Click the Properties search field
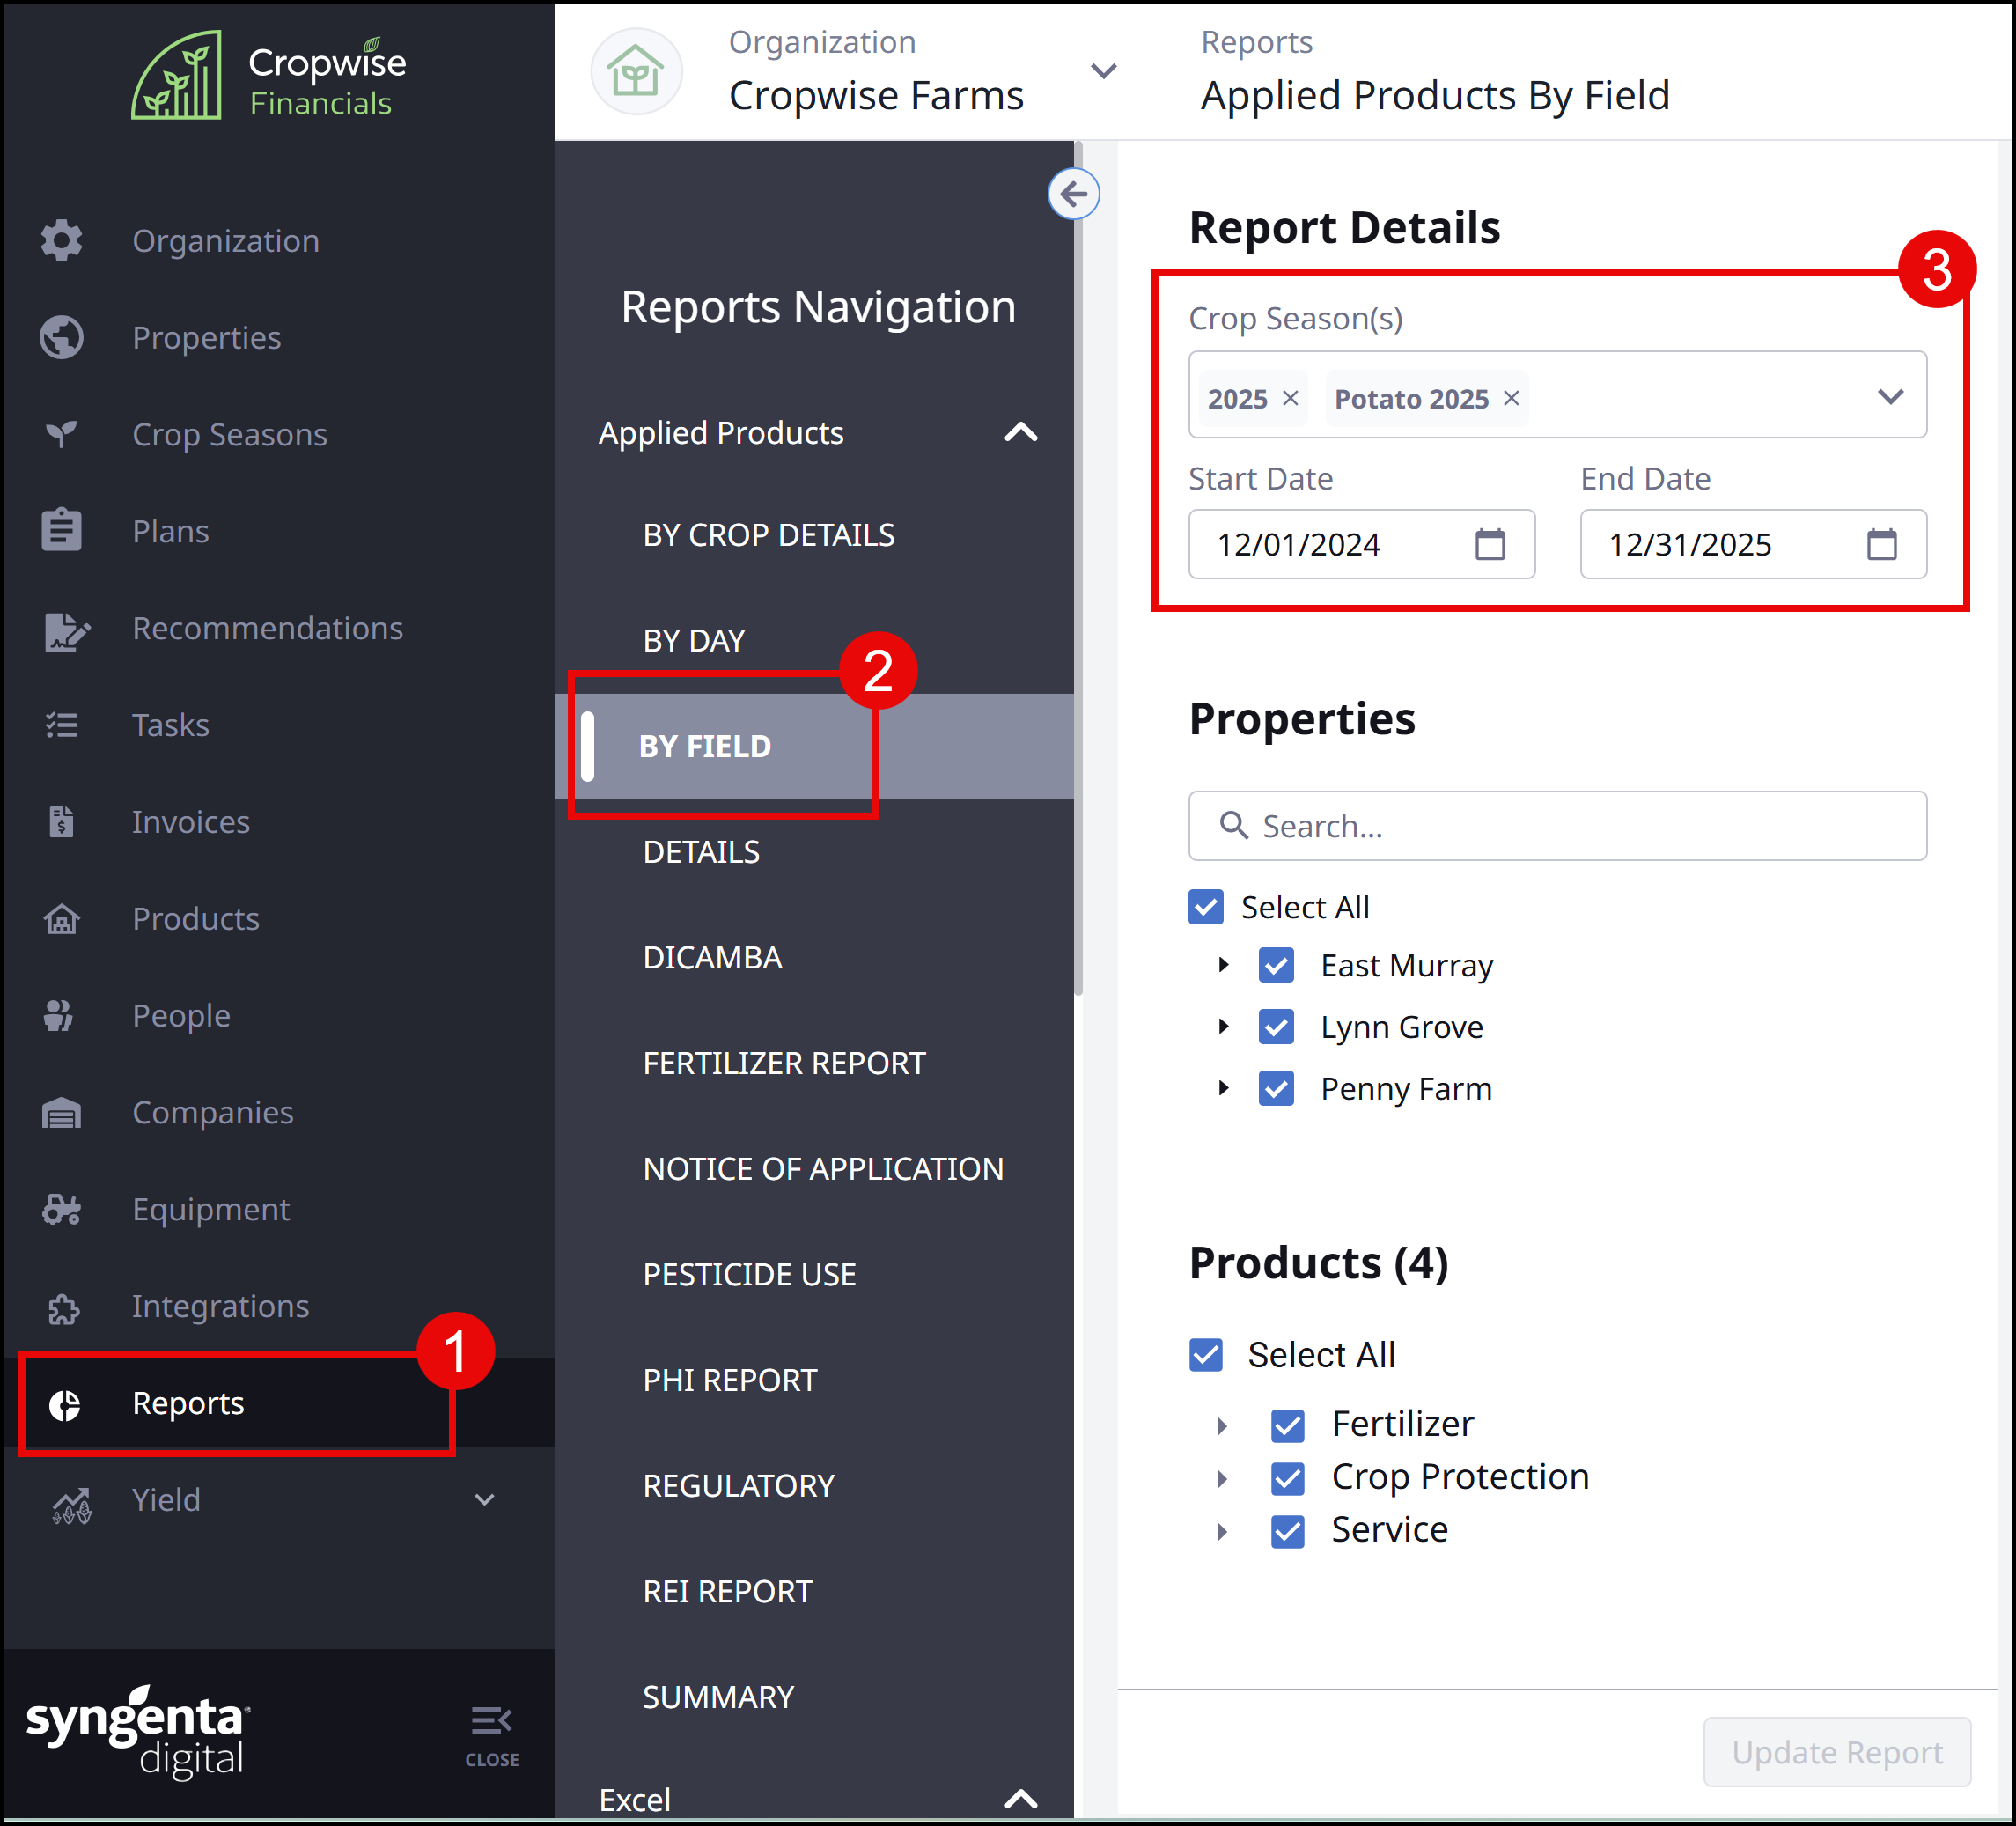Image resolution: width=2016 pixels, height=1826 pixels. tap(1557, 825)
